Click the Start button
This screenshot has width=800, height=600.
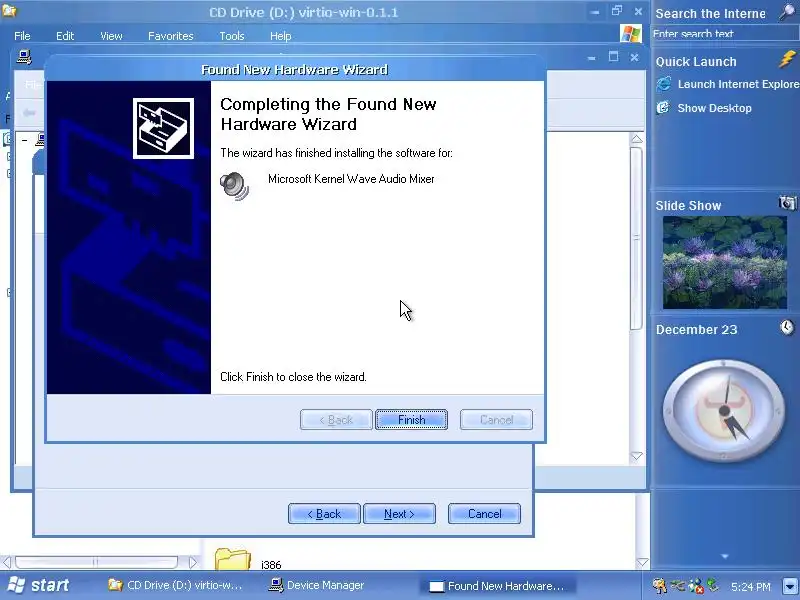(x=40, y=585)
